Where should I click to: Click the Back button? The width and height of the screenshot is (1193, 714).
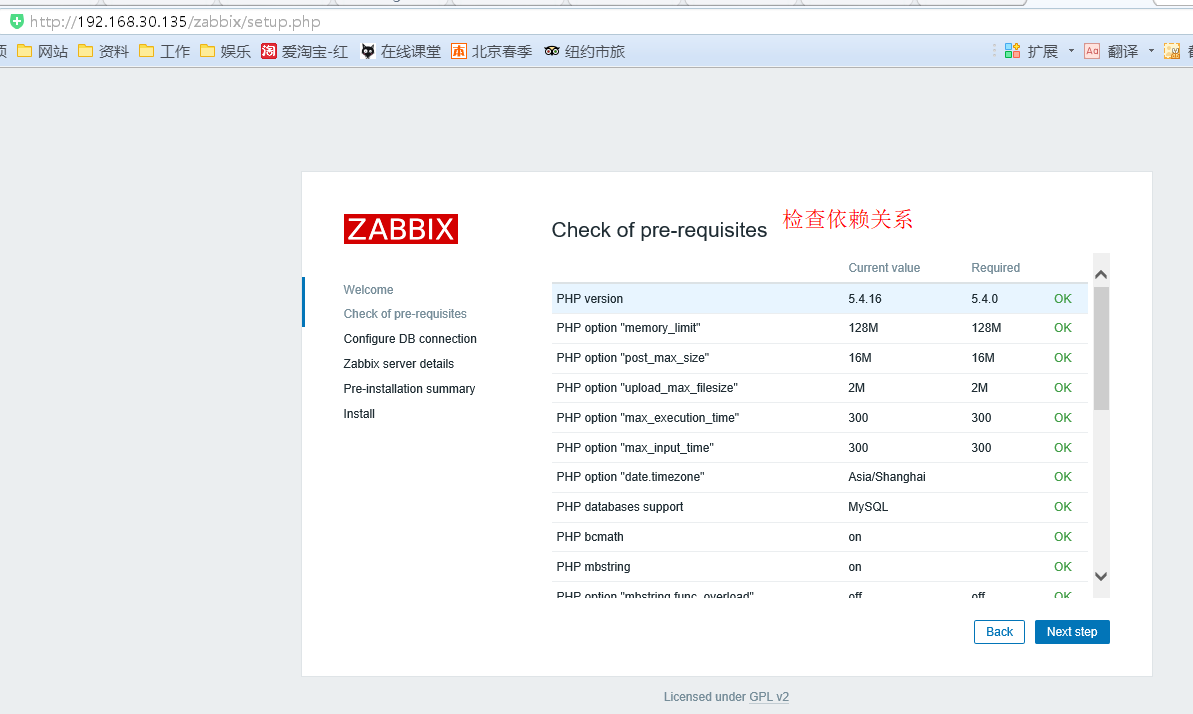click(999, 632)
